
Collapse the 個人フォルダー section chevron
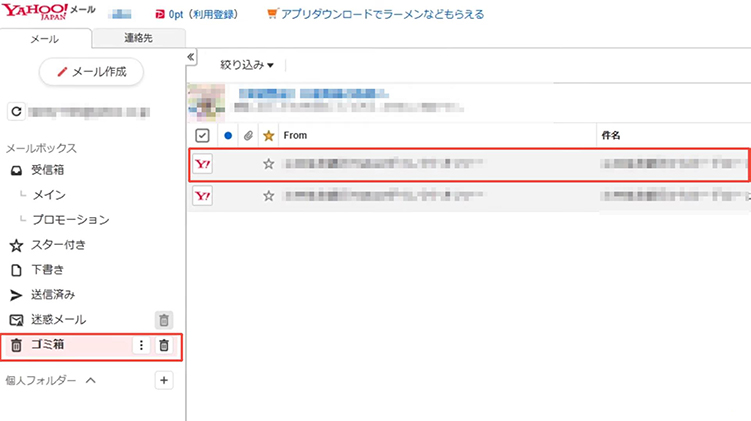(91, 380)
